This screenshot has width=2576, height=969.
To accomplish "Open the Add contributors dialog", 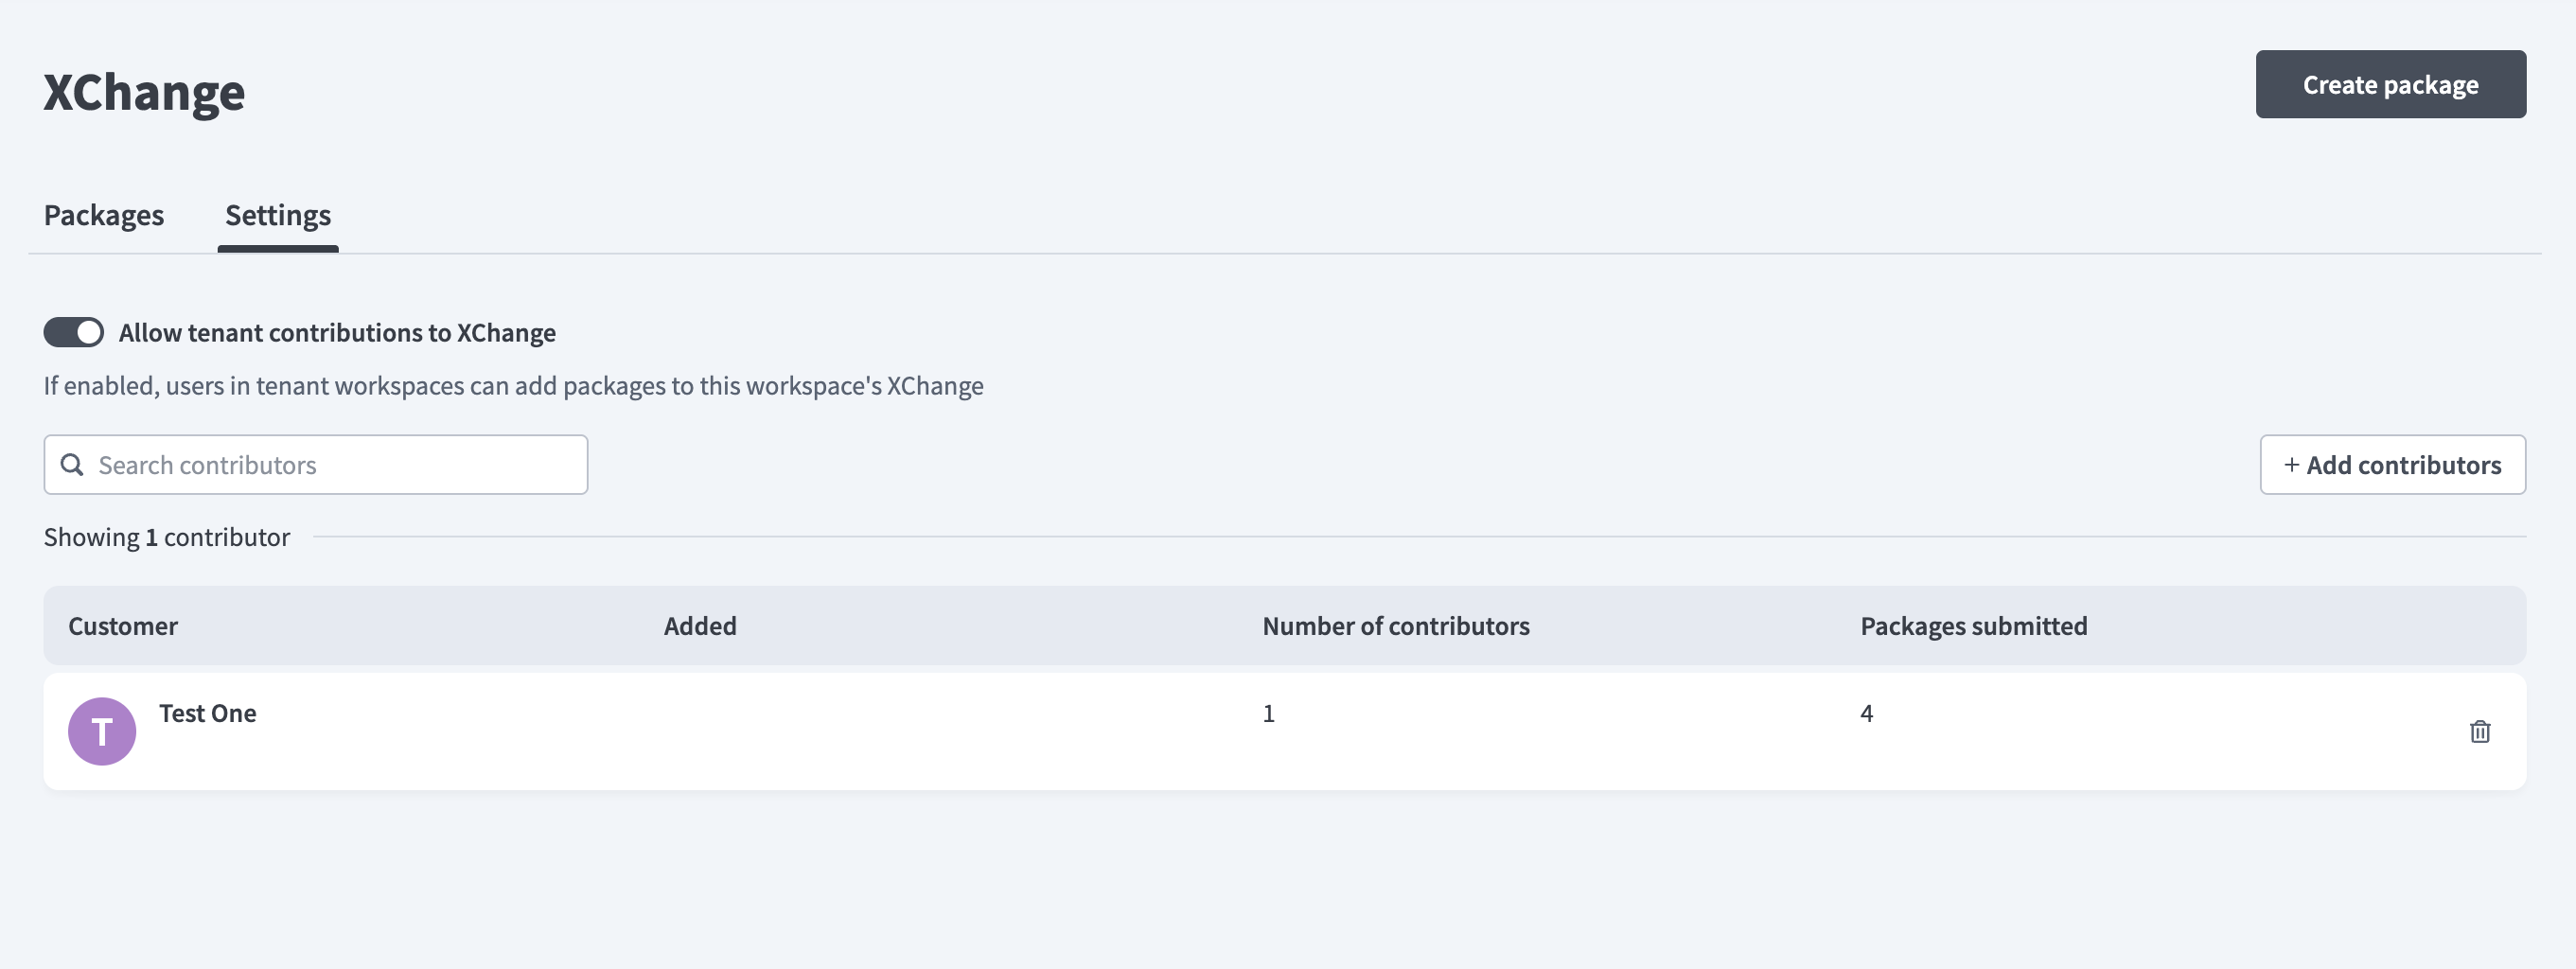I will tap(2392, 464).
